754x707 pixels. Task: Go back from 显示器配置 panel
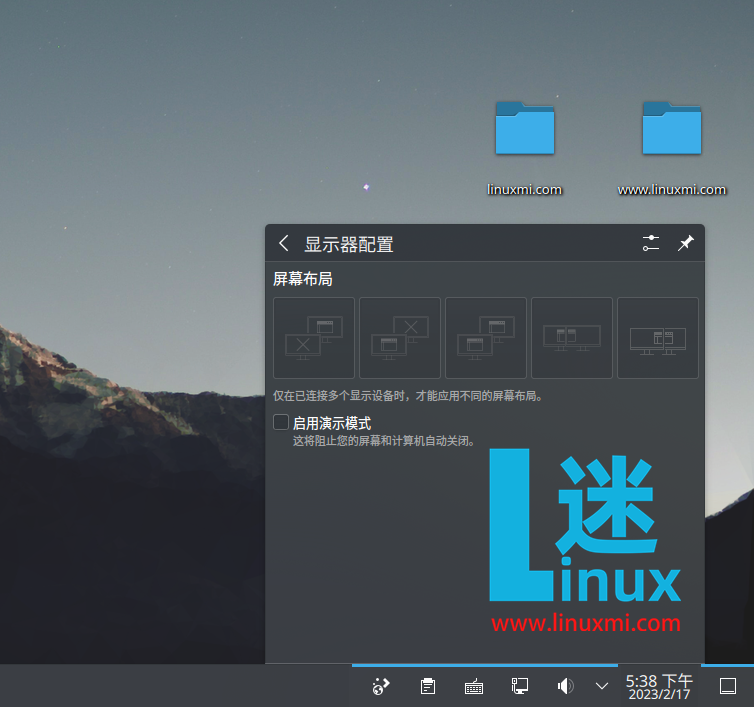(x=284, y=243)
